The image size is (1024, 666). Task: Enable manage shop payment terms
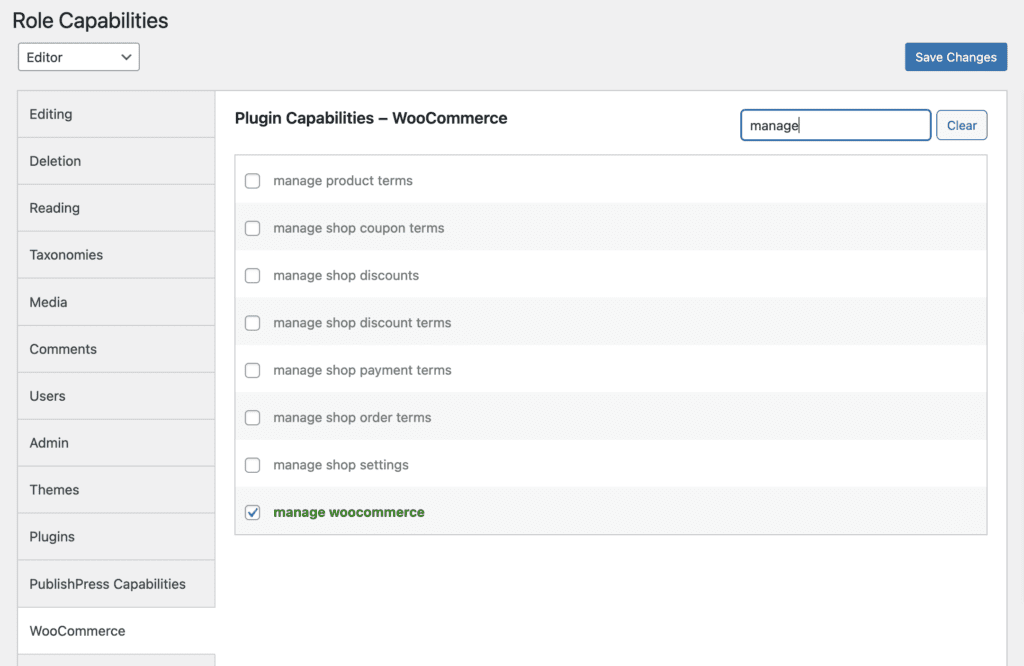[252, 370]
